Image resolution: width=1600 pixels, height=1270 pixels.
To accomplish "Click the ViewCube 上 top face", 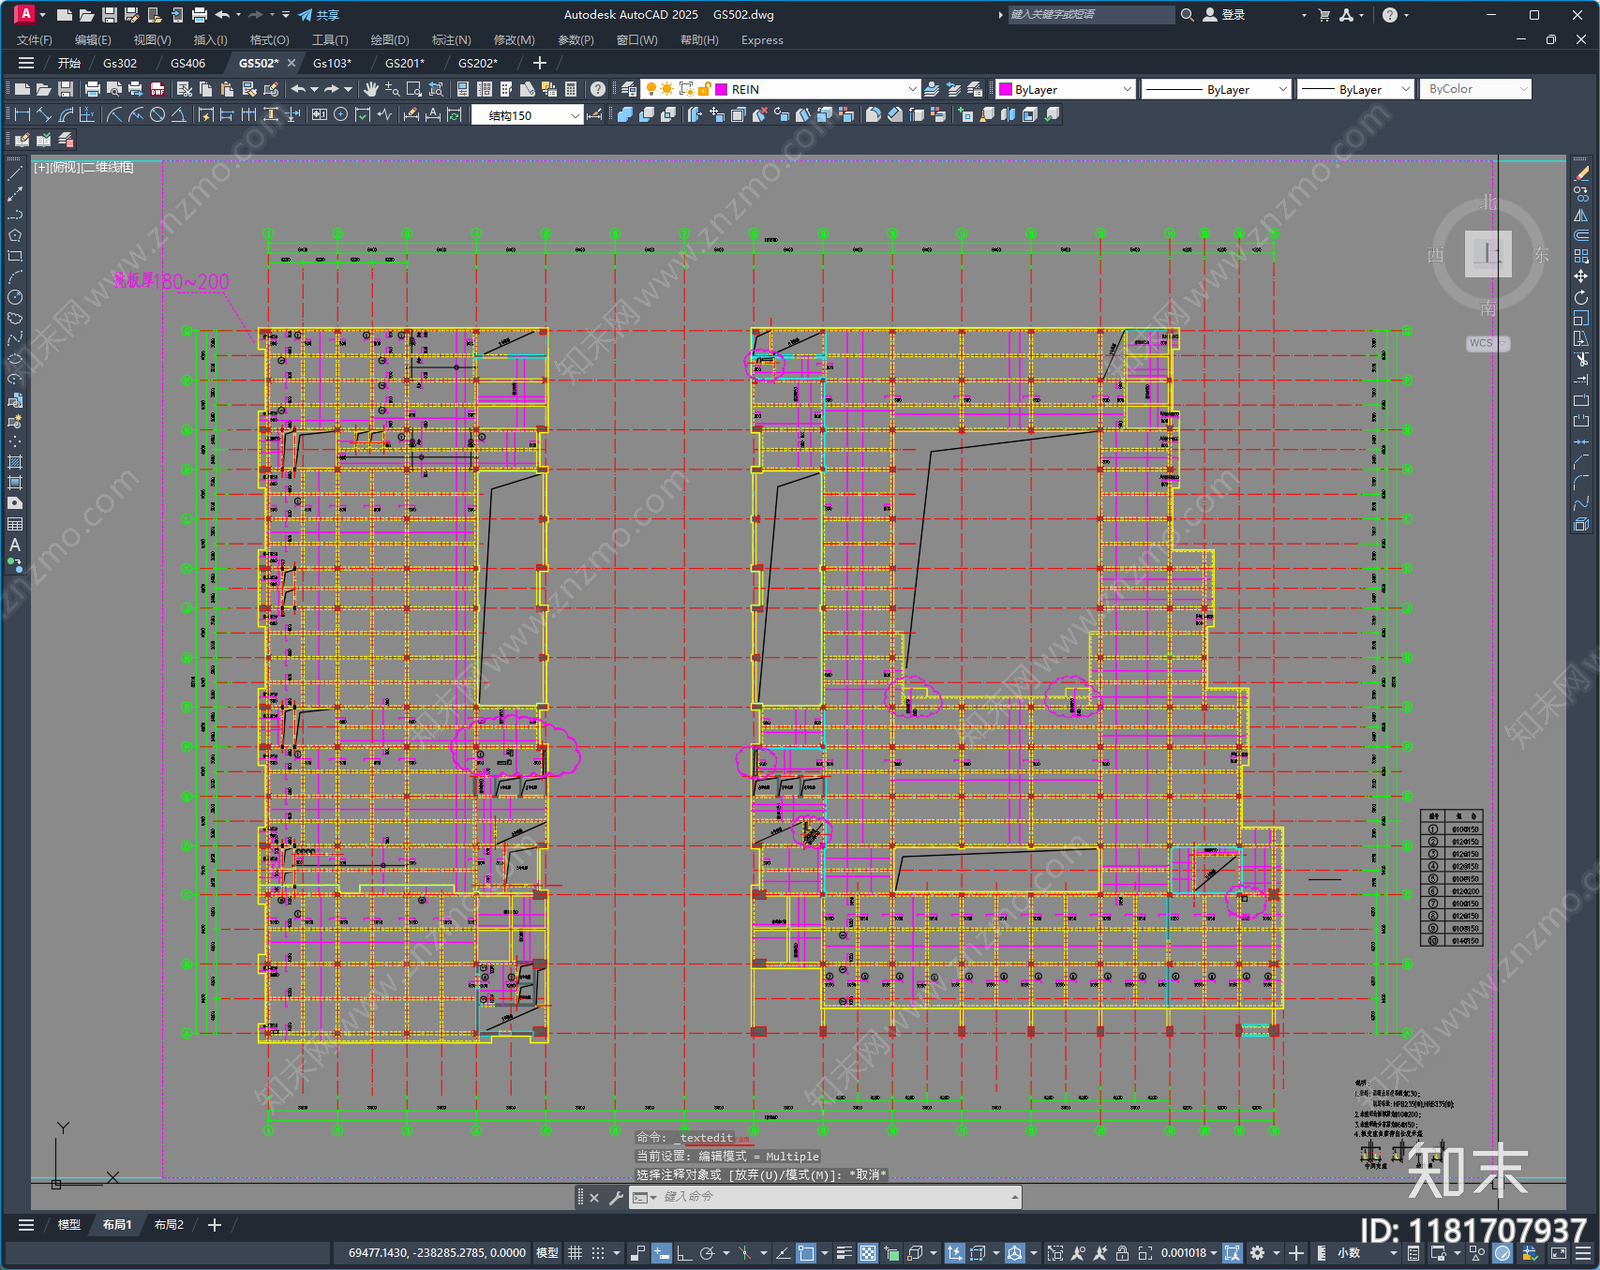I will [x=1488, y=253].
